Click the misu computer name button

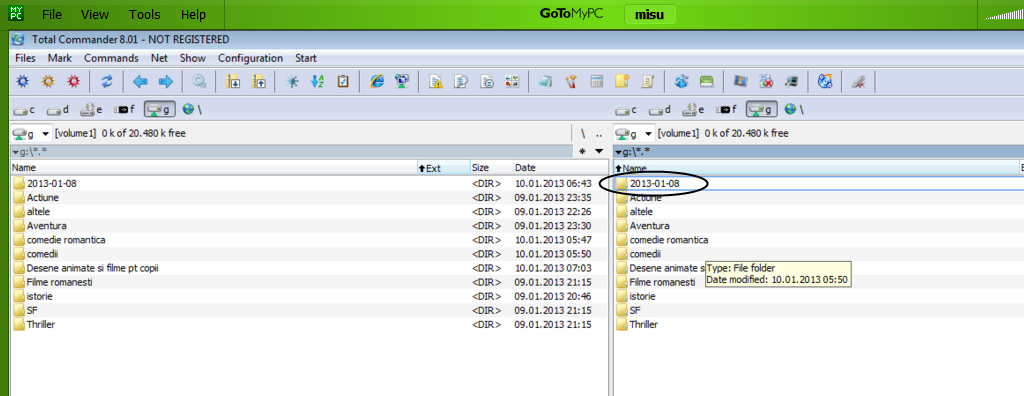pyautogui.click(x=650, y=14)
